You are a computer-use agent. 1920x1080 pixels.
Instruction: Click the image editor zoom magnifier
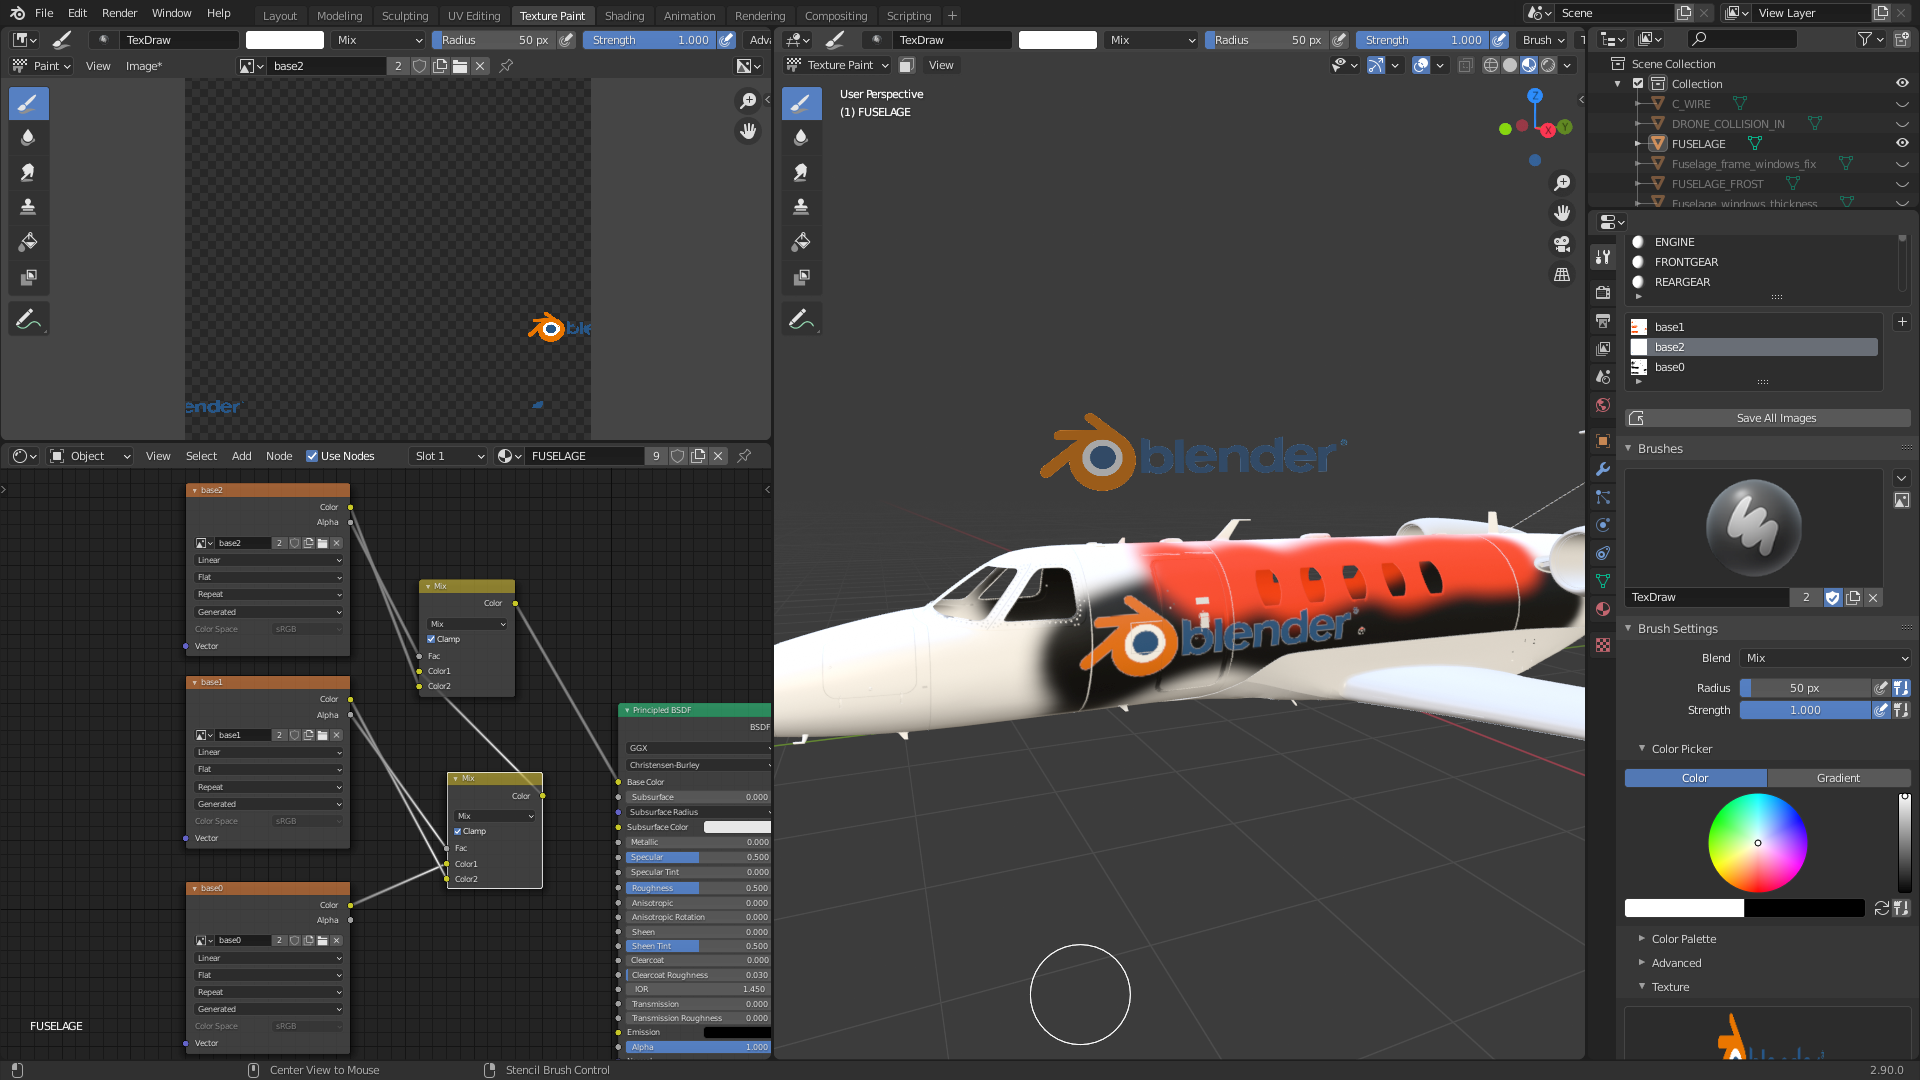(747, 101)
